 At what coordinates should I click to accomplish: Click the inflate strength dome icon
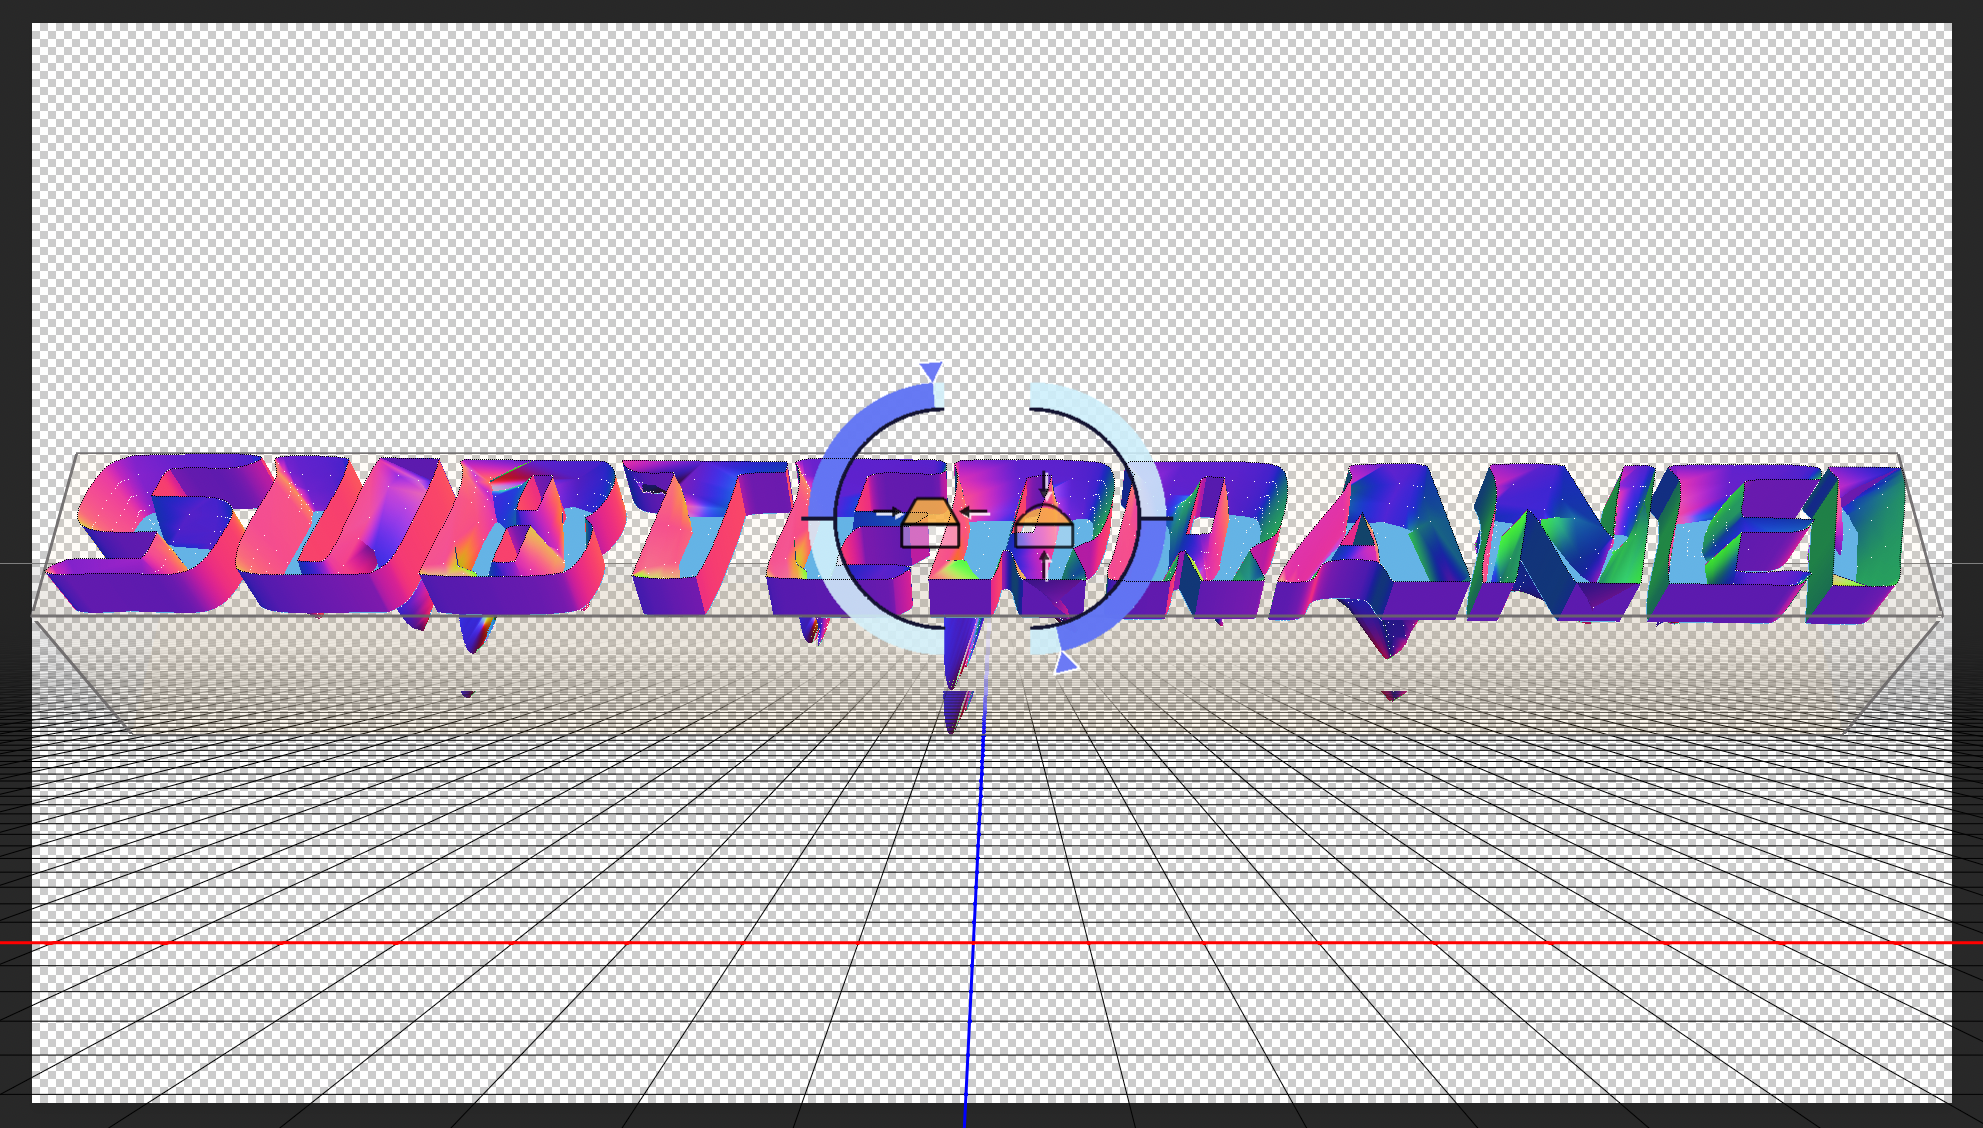[x=1044, y=527]
